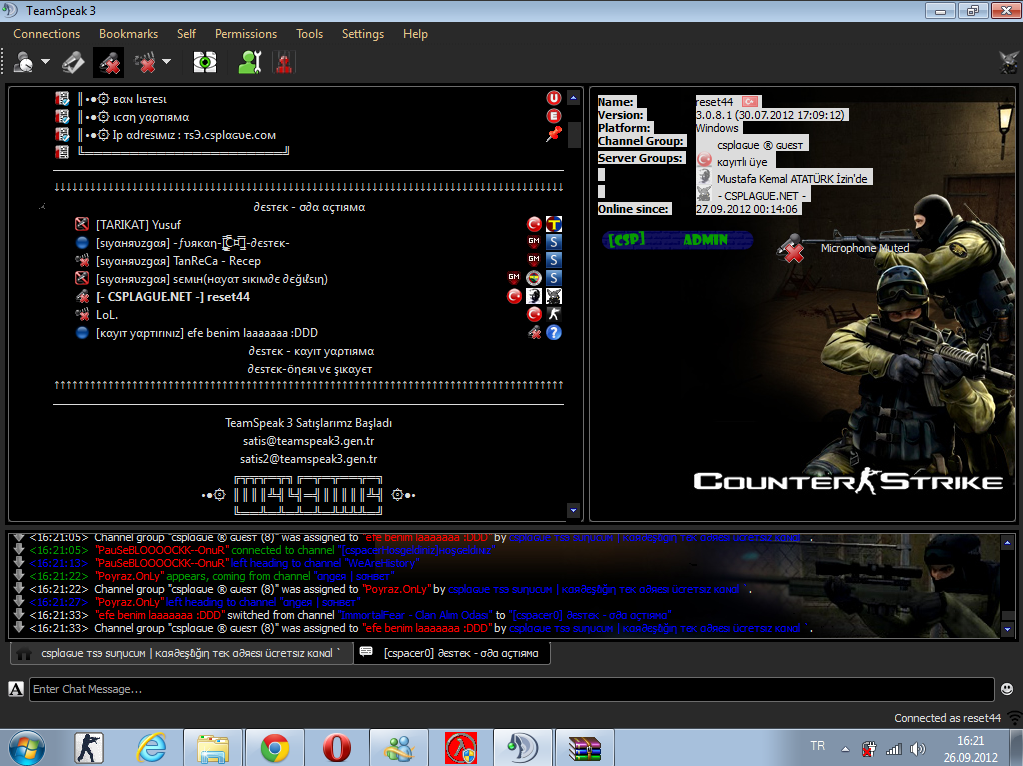Click the Microphone Muted icon in info panel
Viewport: 1023px width, 766px height.
click(790, 249)
